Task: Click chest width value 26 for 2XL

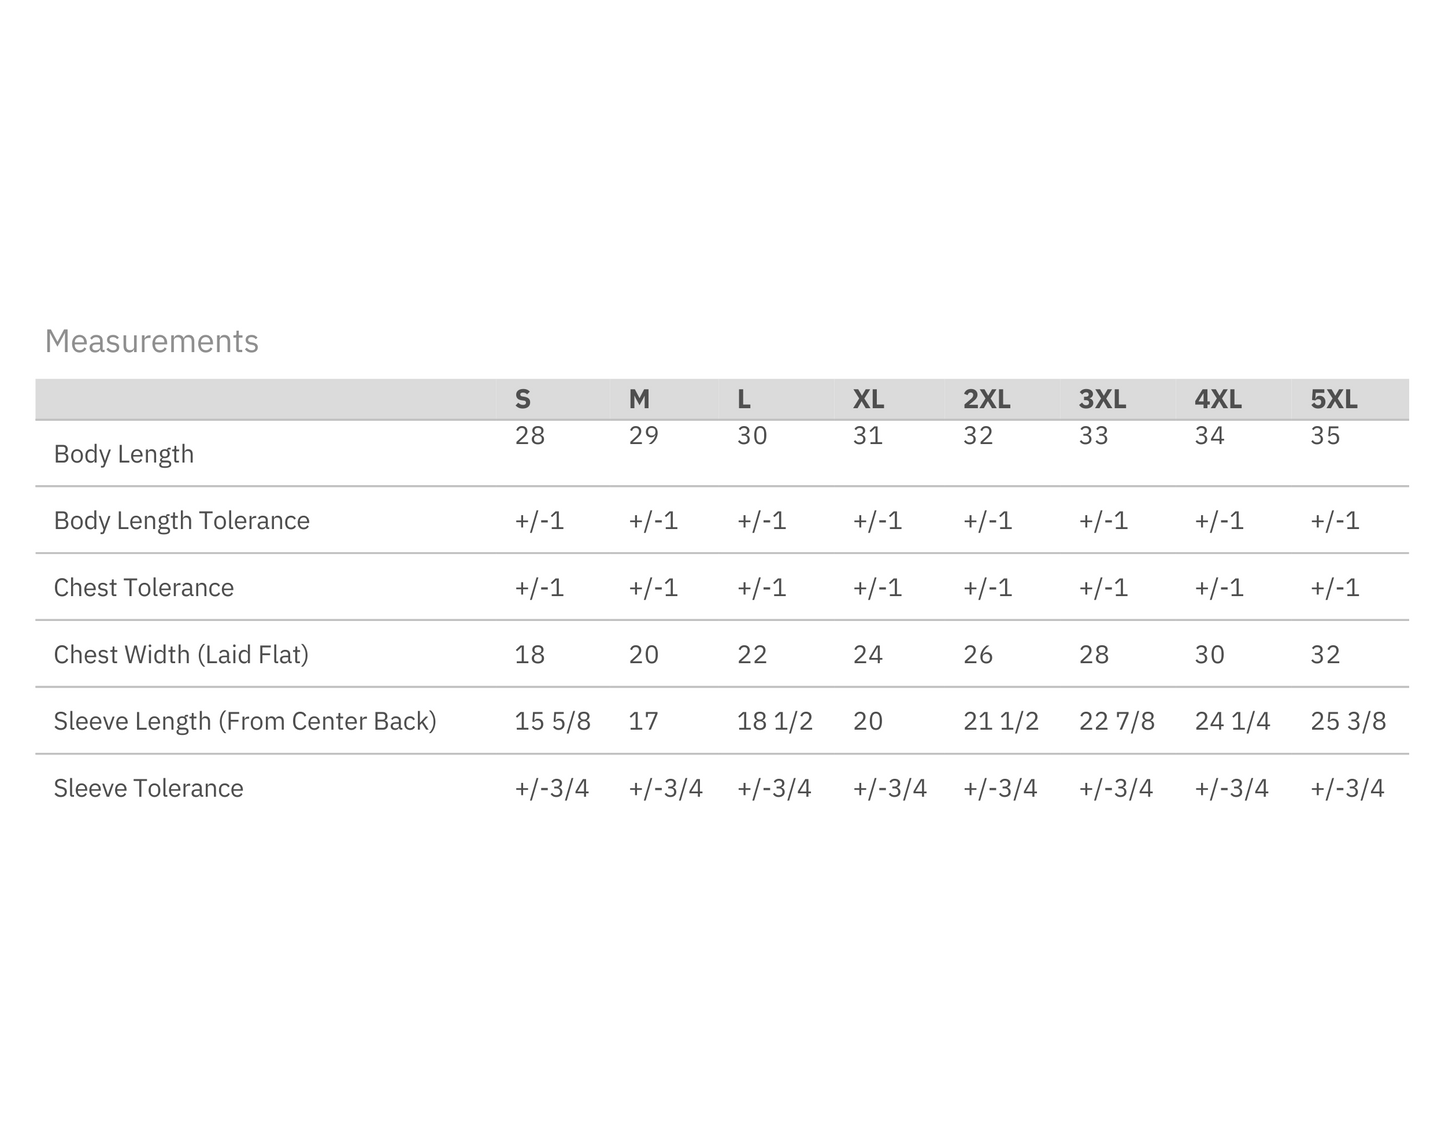Action: [x=978, y=655]
